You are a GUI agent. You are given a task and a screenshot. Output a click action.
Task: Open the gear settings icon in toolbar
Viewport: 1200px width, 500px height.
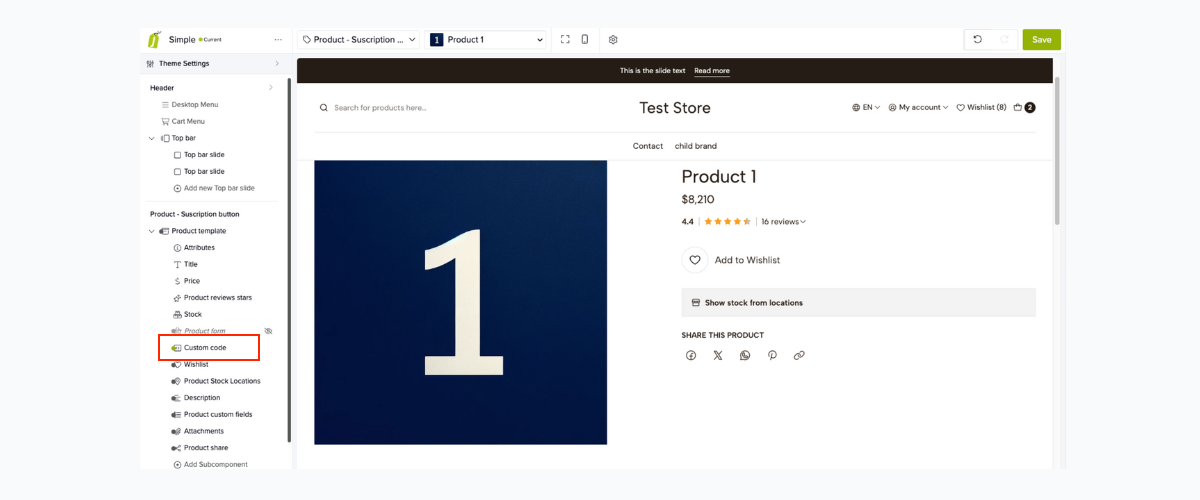pyautogui.click(x=613, y=40)
